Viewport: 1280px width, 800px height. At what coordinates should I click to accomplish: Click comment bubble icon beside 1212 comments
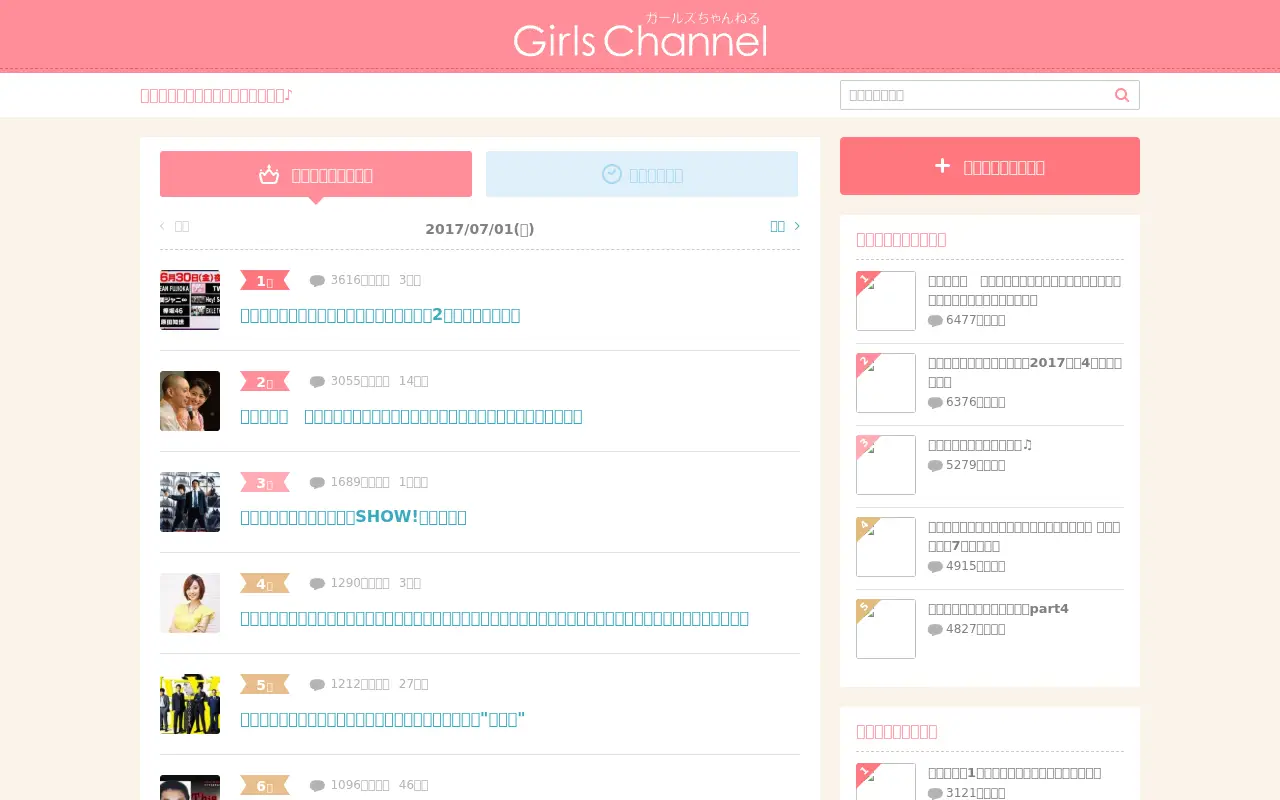(x=317, y=684)
